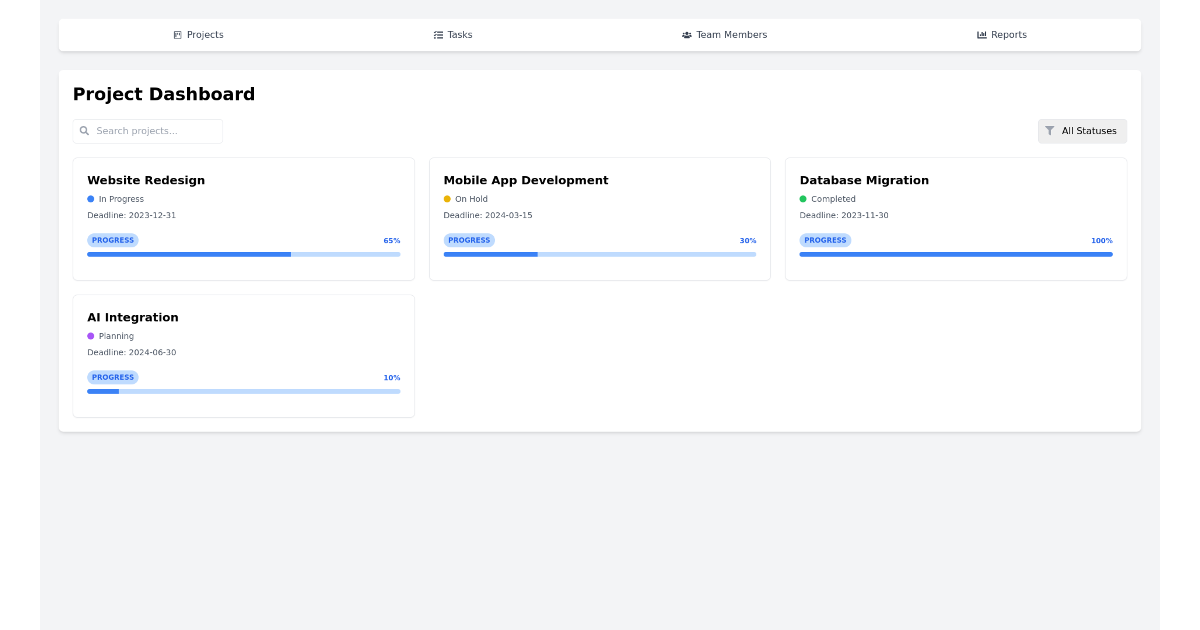
Task: Click the Website Redesign project title
Action: click(x=146, y=180)
